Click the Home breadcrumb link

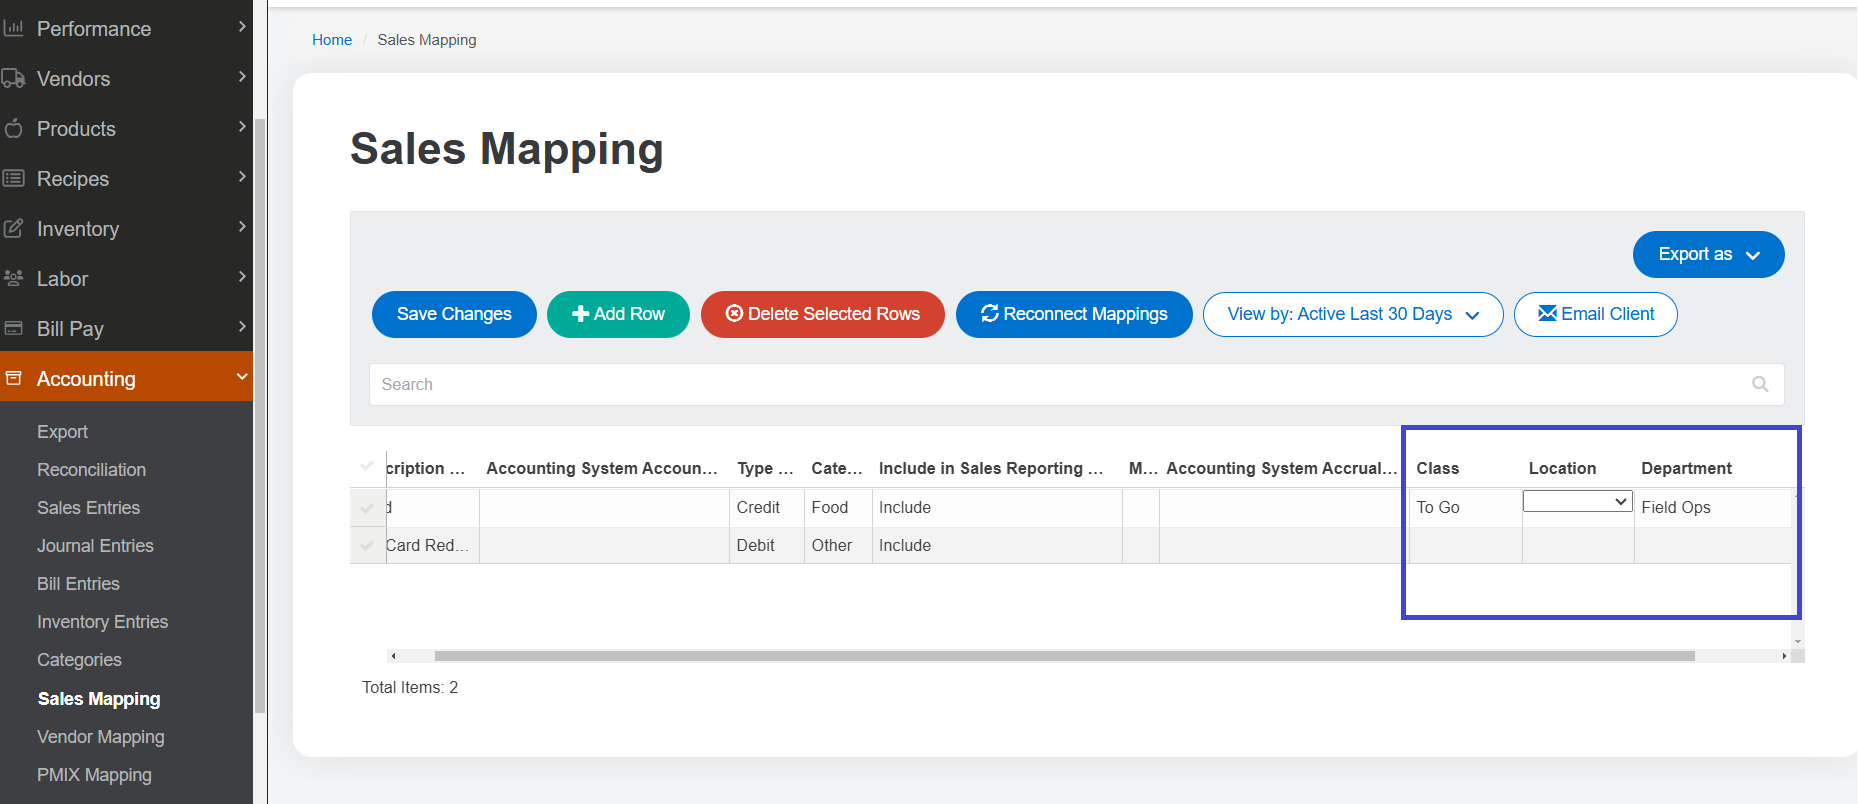[332, 40]
